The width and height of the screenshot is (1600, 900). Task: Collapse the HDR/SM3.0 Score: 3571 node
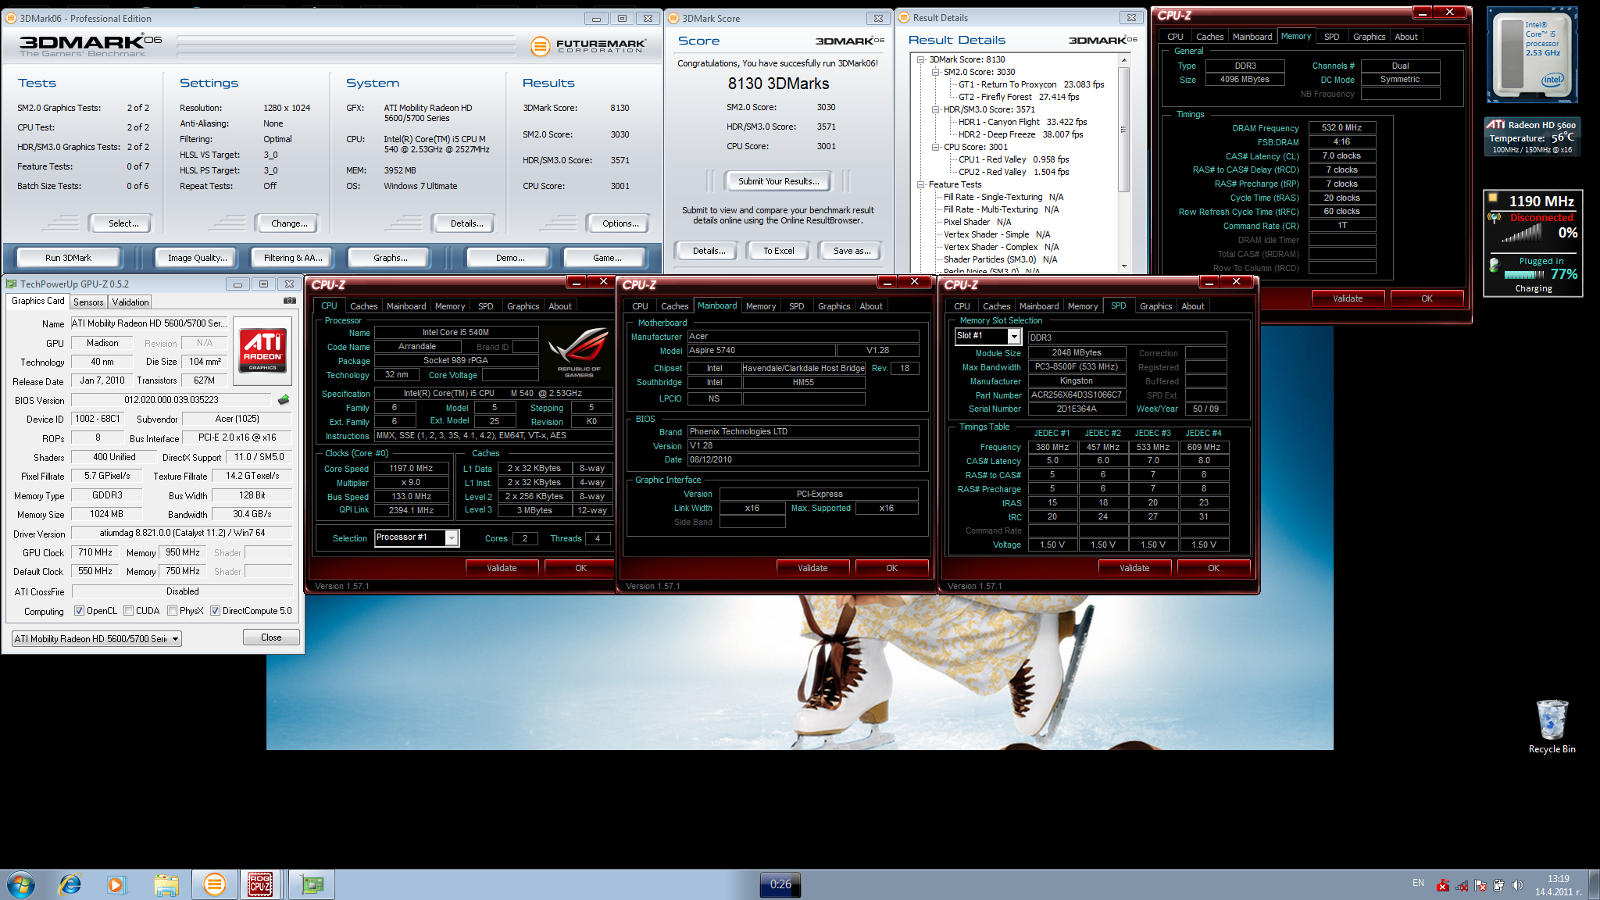coord(936,110)
